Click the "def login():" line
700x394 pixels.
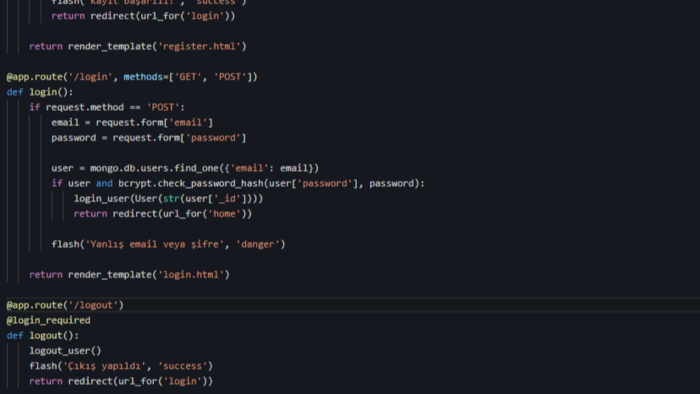pyautogui.click(x=40, y=92)
